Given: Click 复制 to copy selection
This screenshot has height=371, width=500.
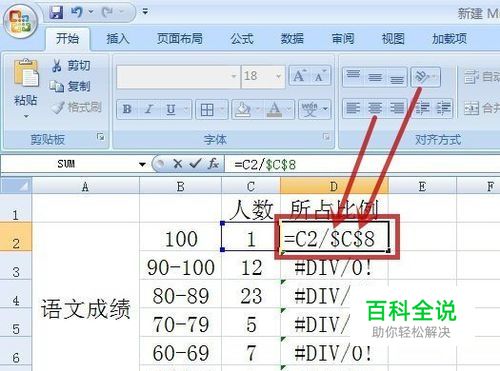Looking at the screenshot, I should click(70, 86).
